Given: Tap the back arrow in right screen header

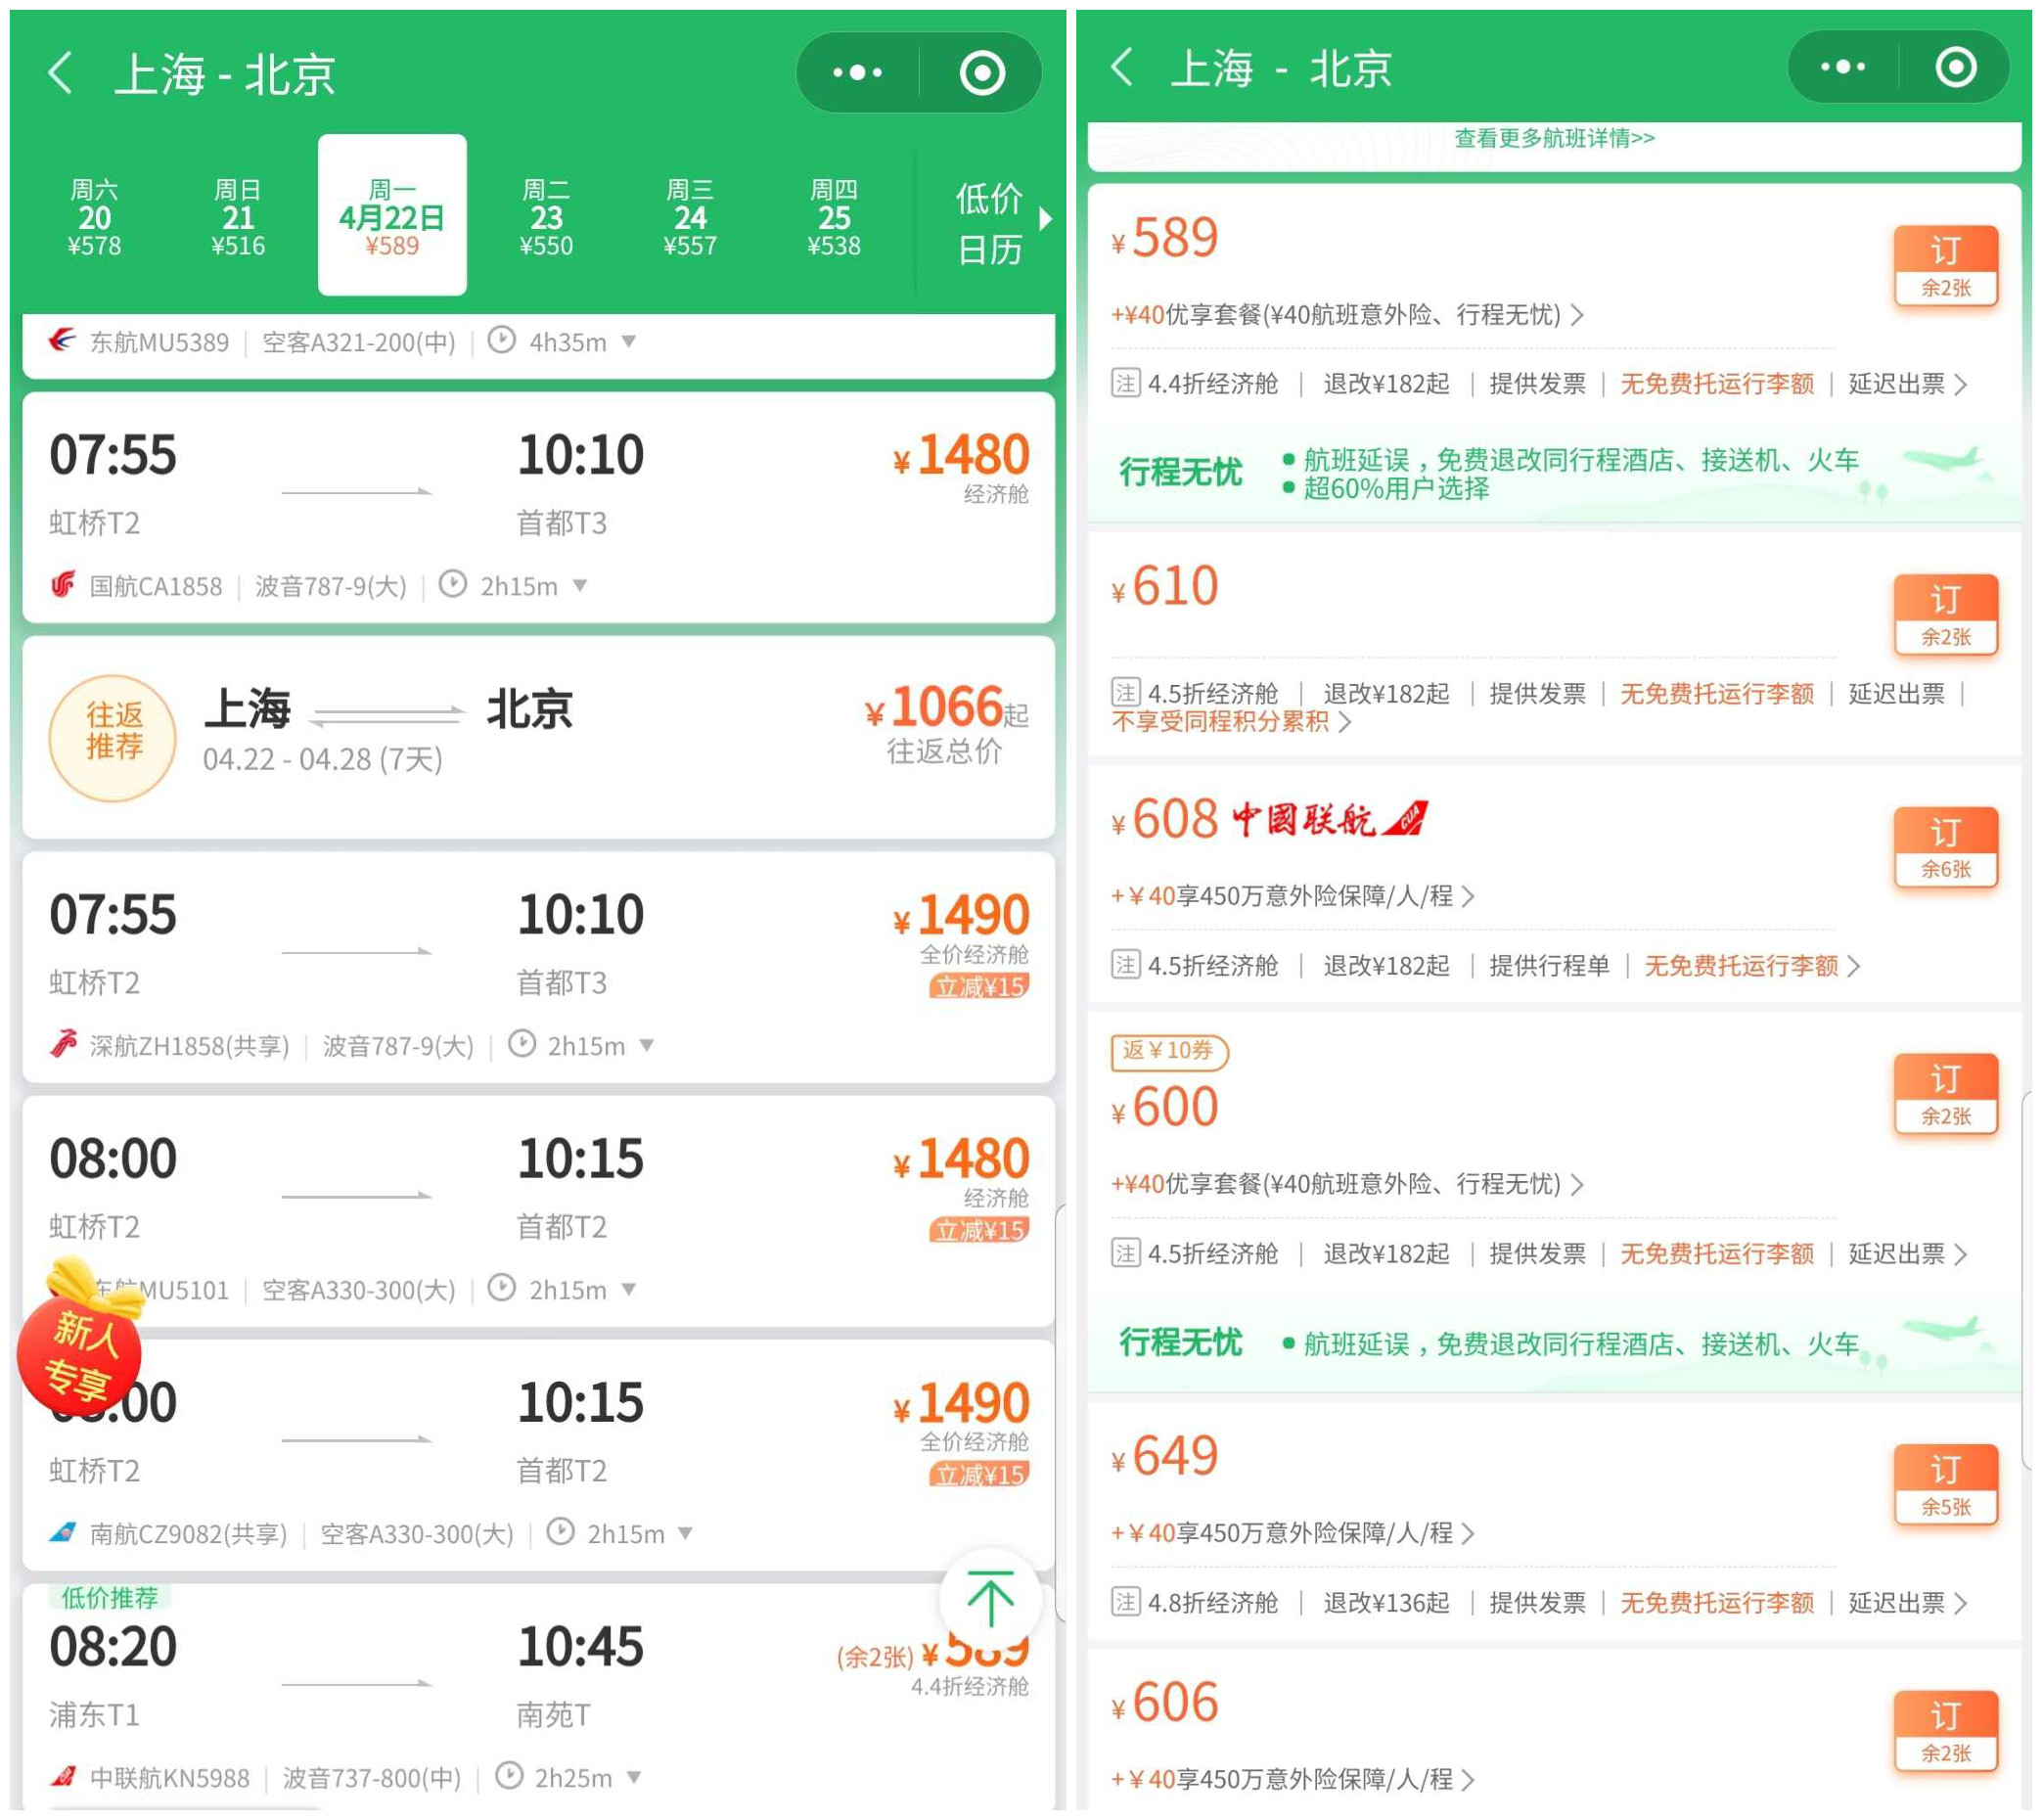Looking at the screenshot, I should point(1122,67).
